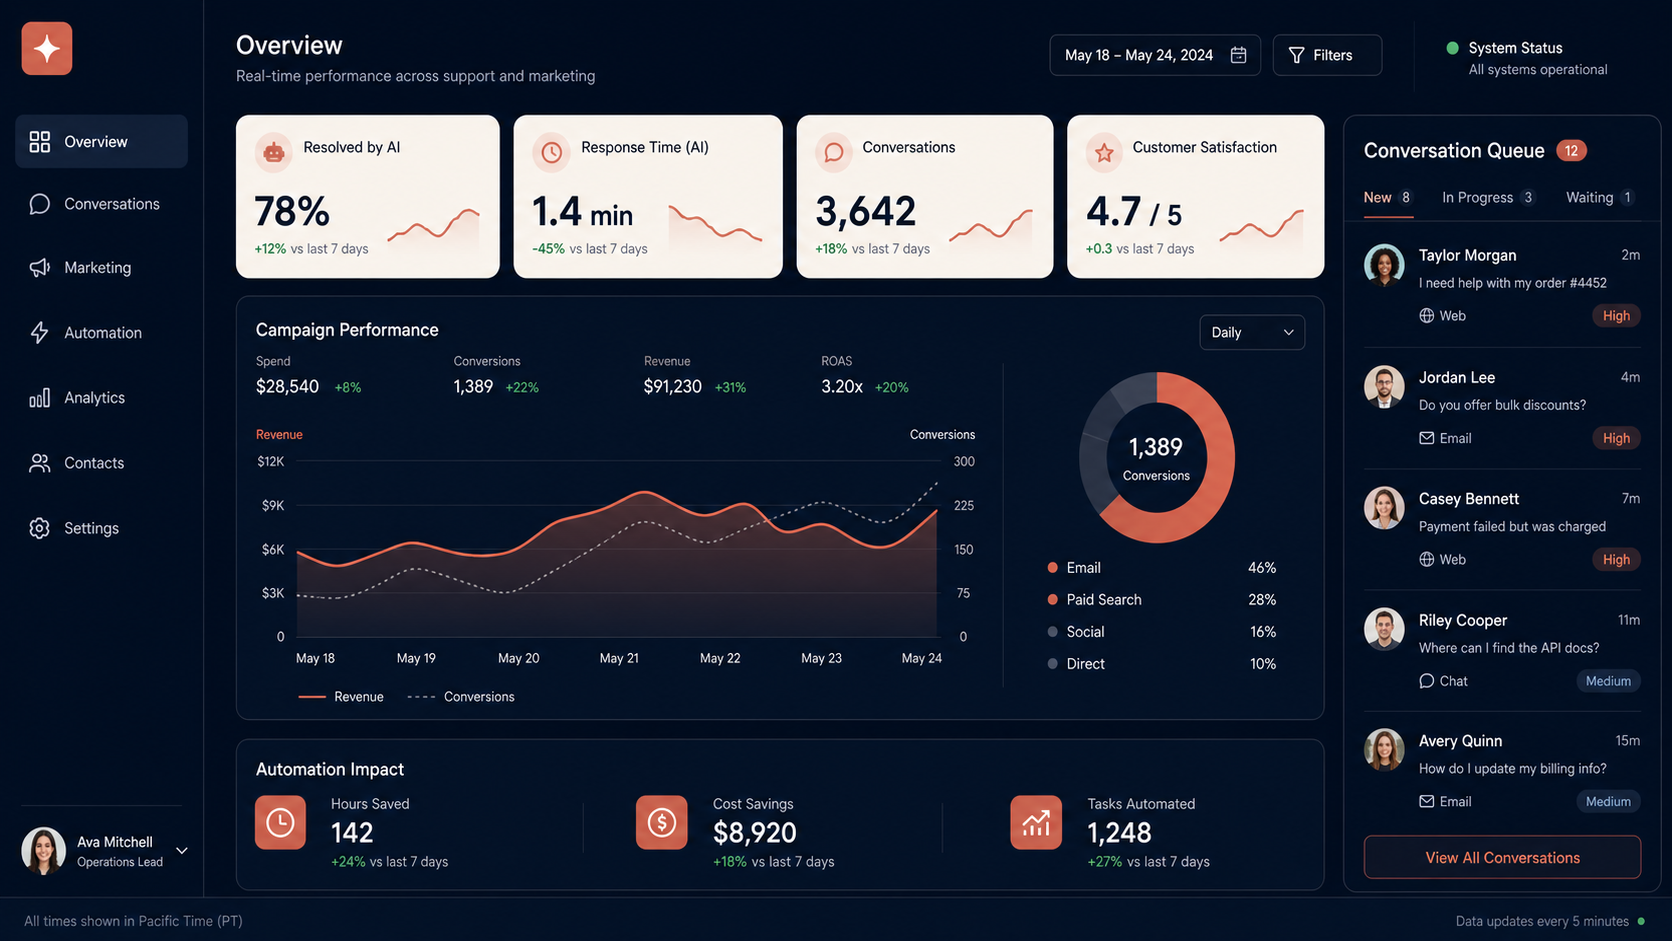Open Riley Cooper's conversation

[x=1502, y=650]
